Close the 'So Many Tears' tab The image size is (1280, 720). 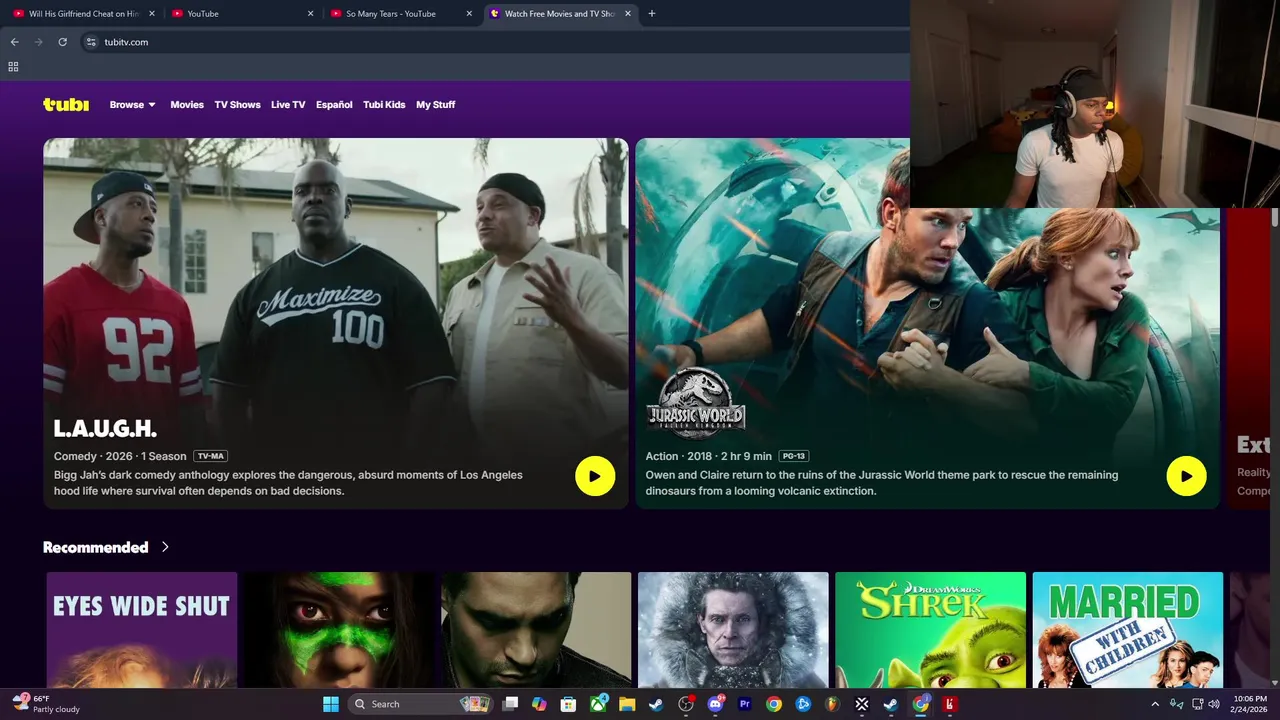[x=469, y=14]
